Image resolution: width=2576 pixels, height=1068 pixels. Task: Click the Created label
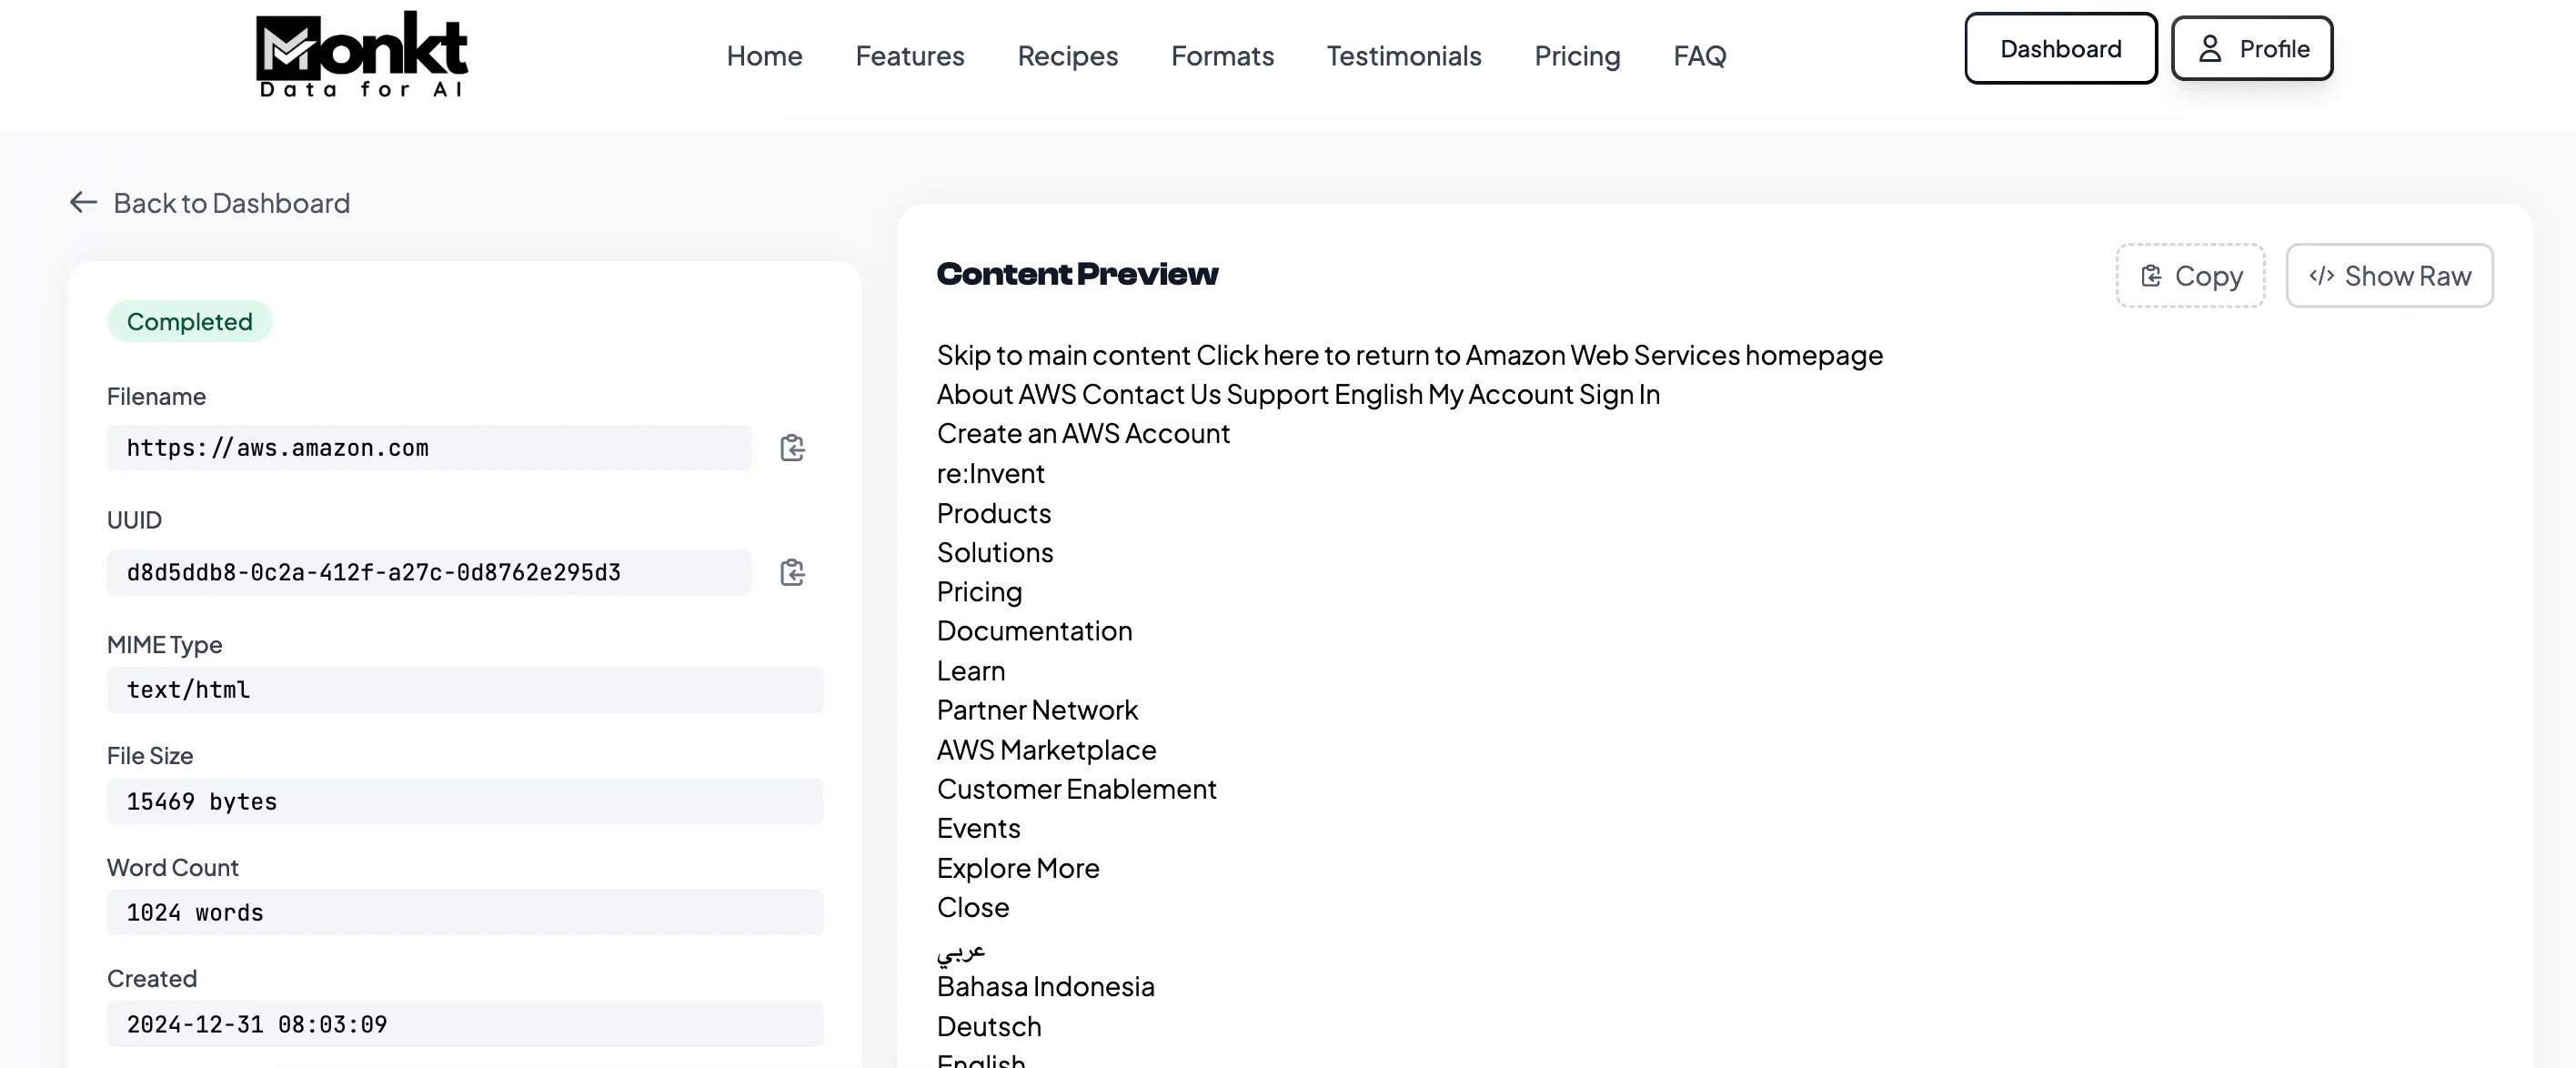pos(152,978)
